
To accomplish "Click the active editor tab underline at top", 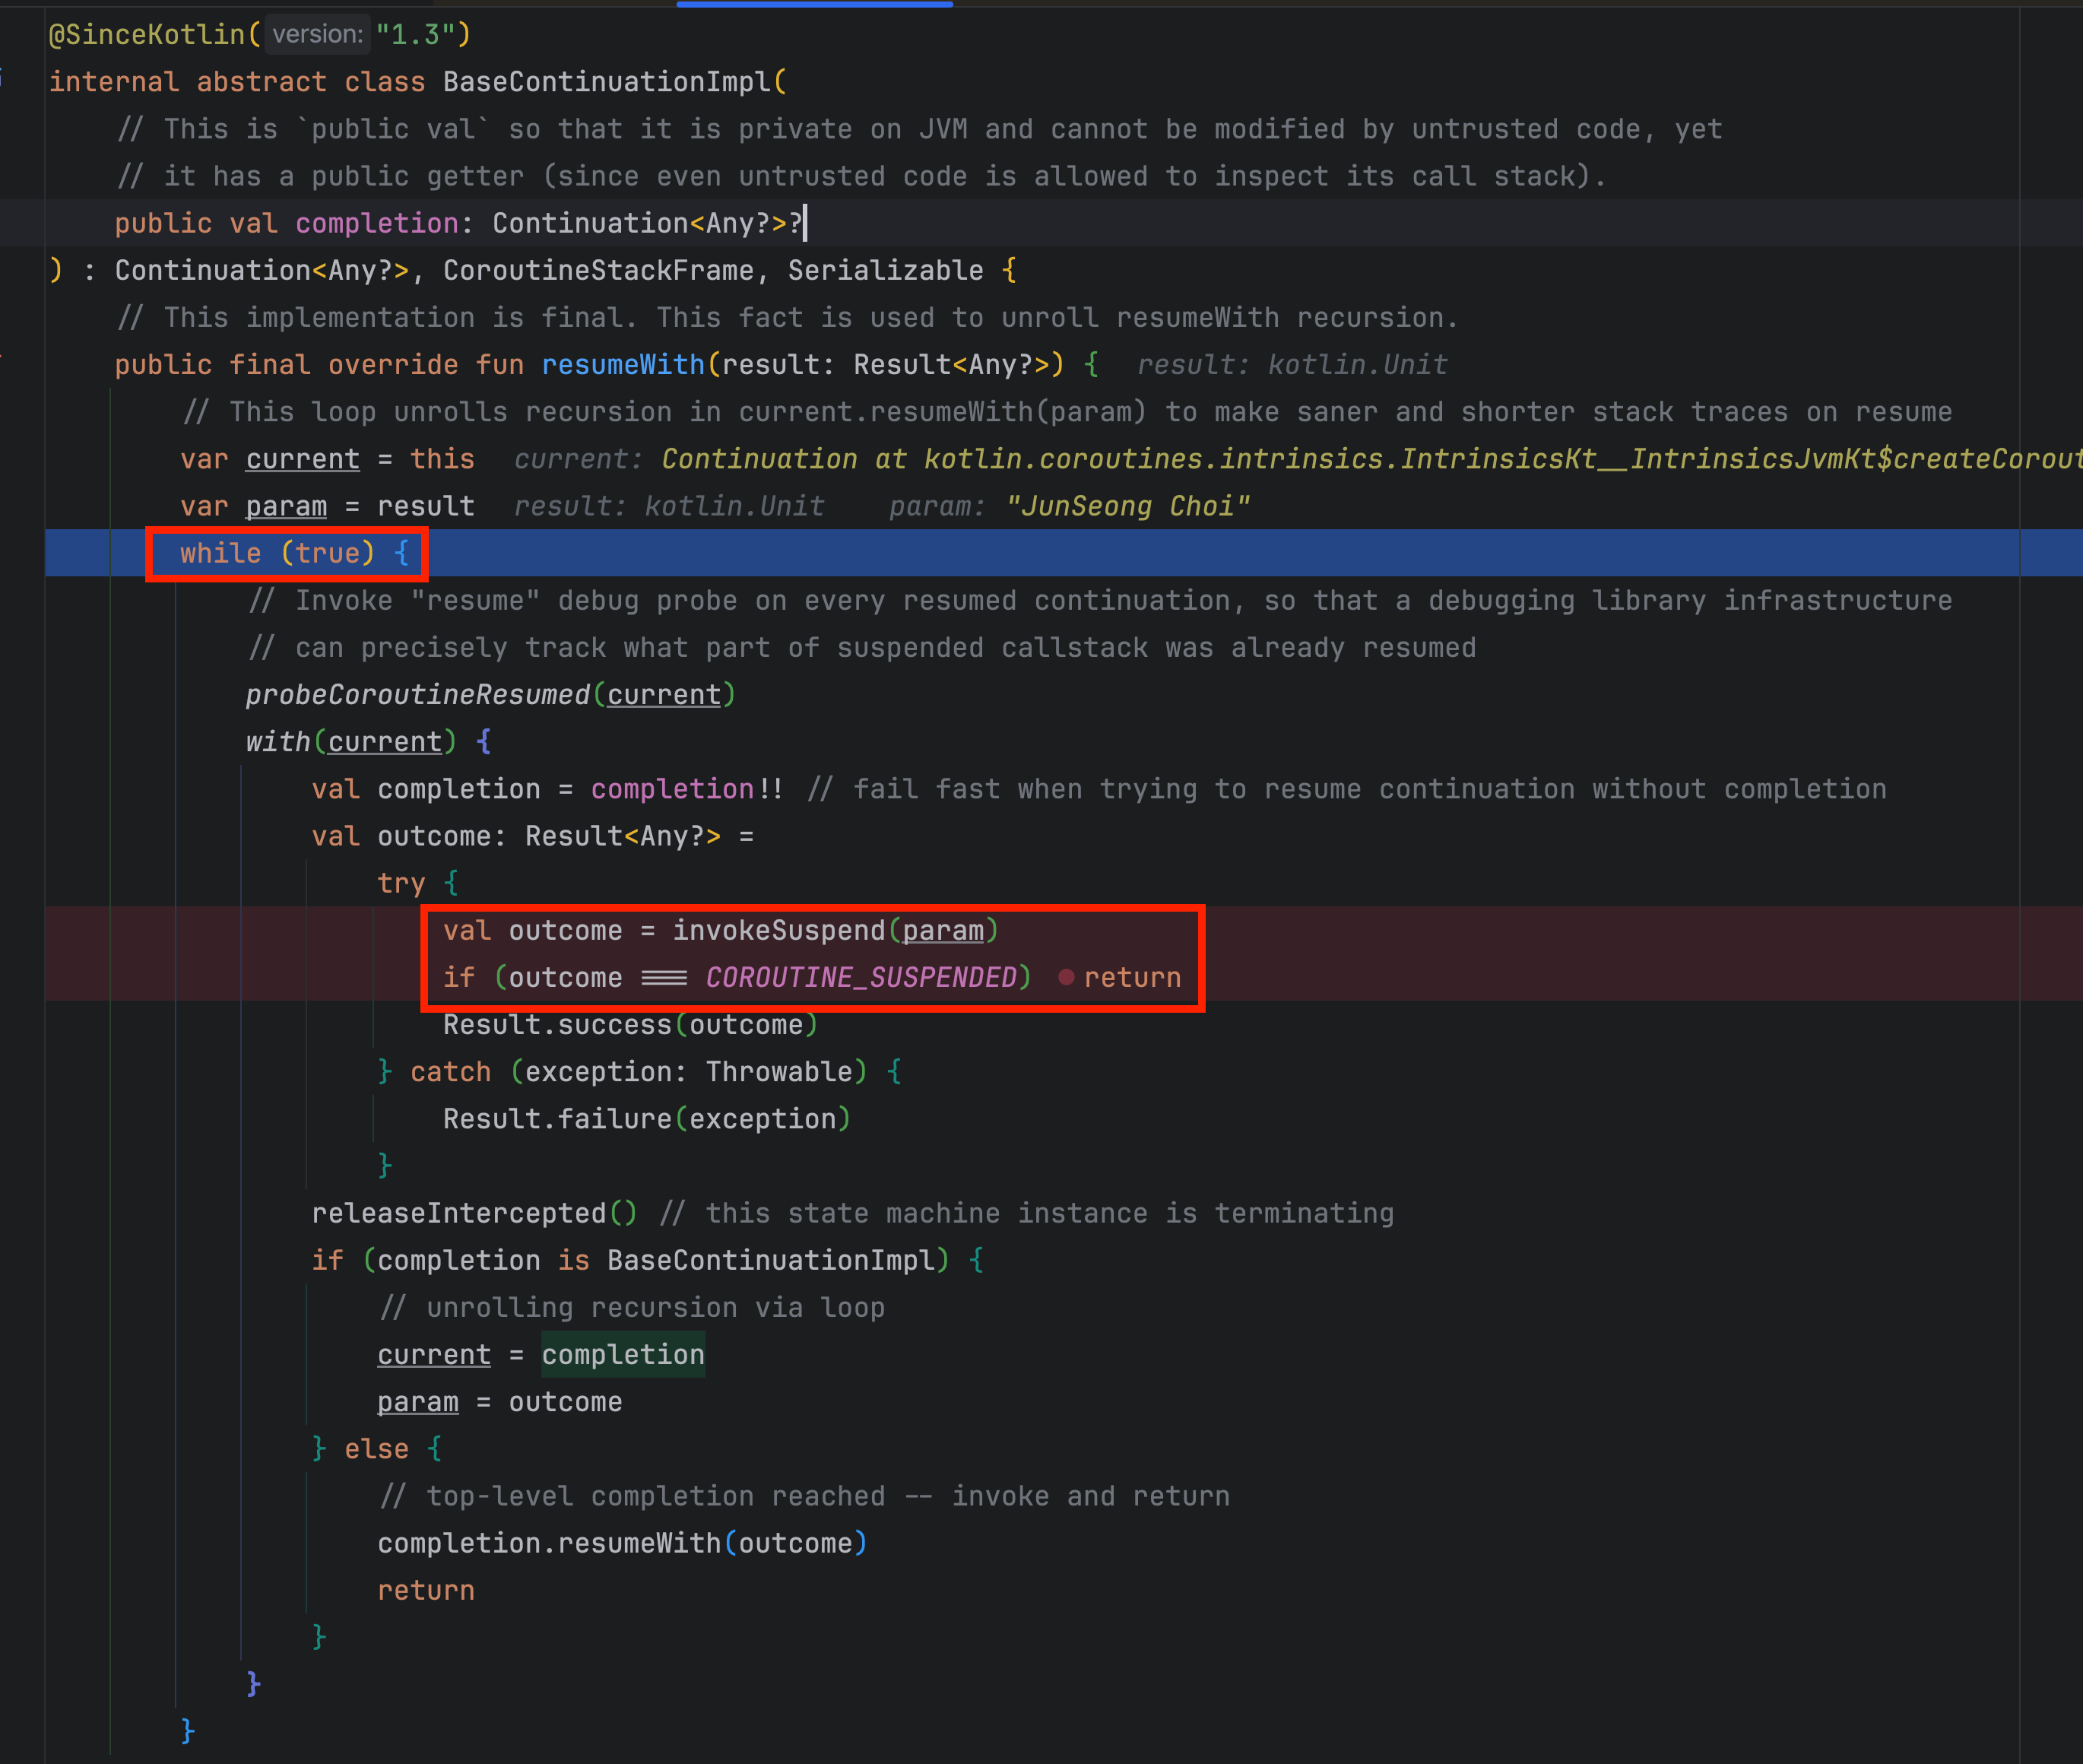I will click(814, 4).
